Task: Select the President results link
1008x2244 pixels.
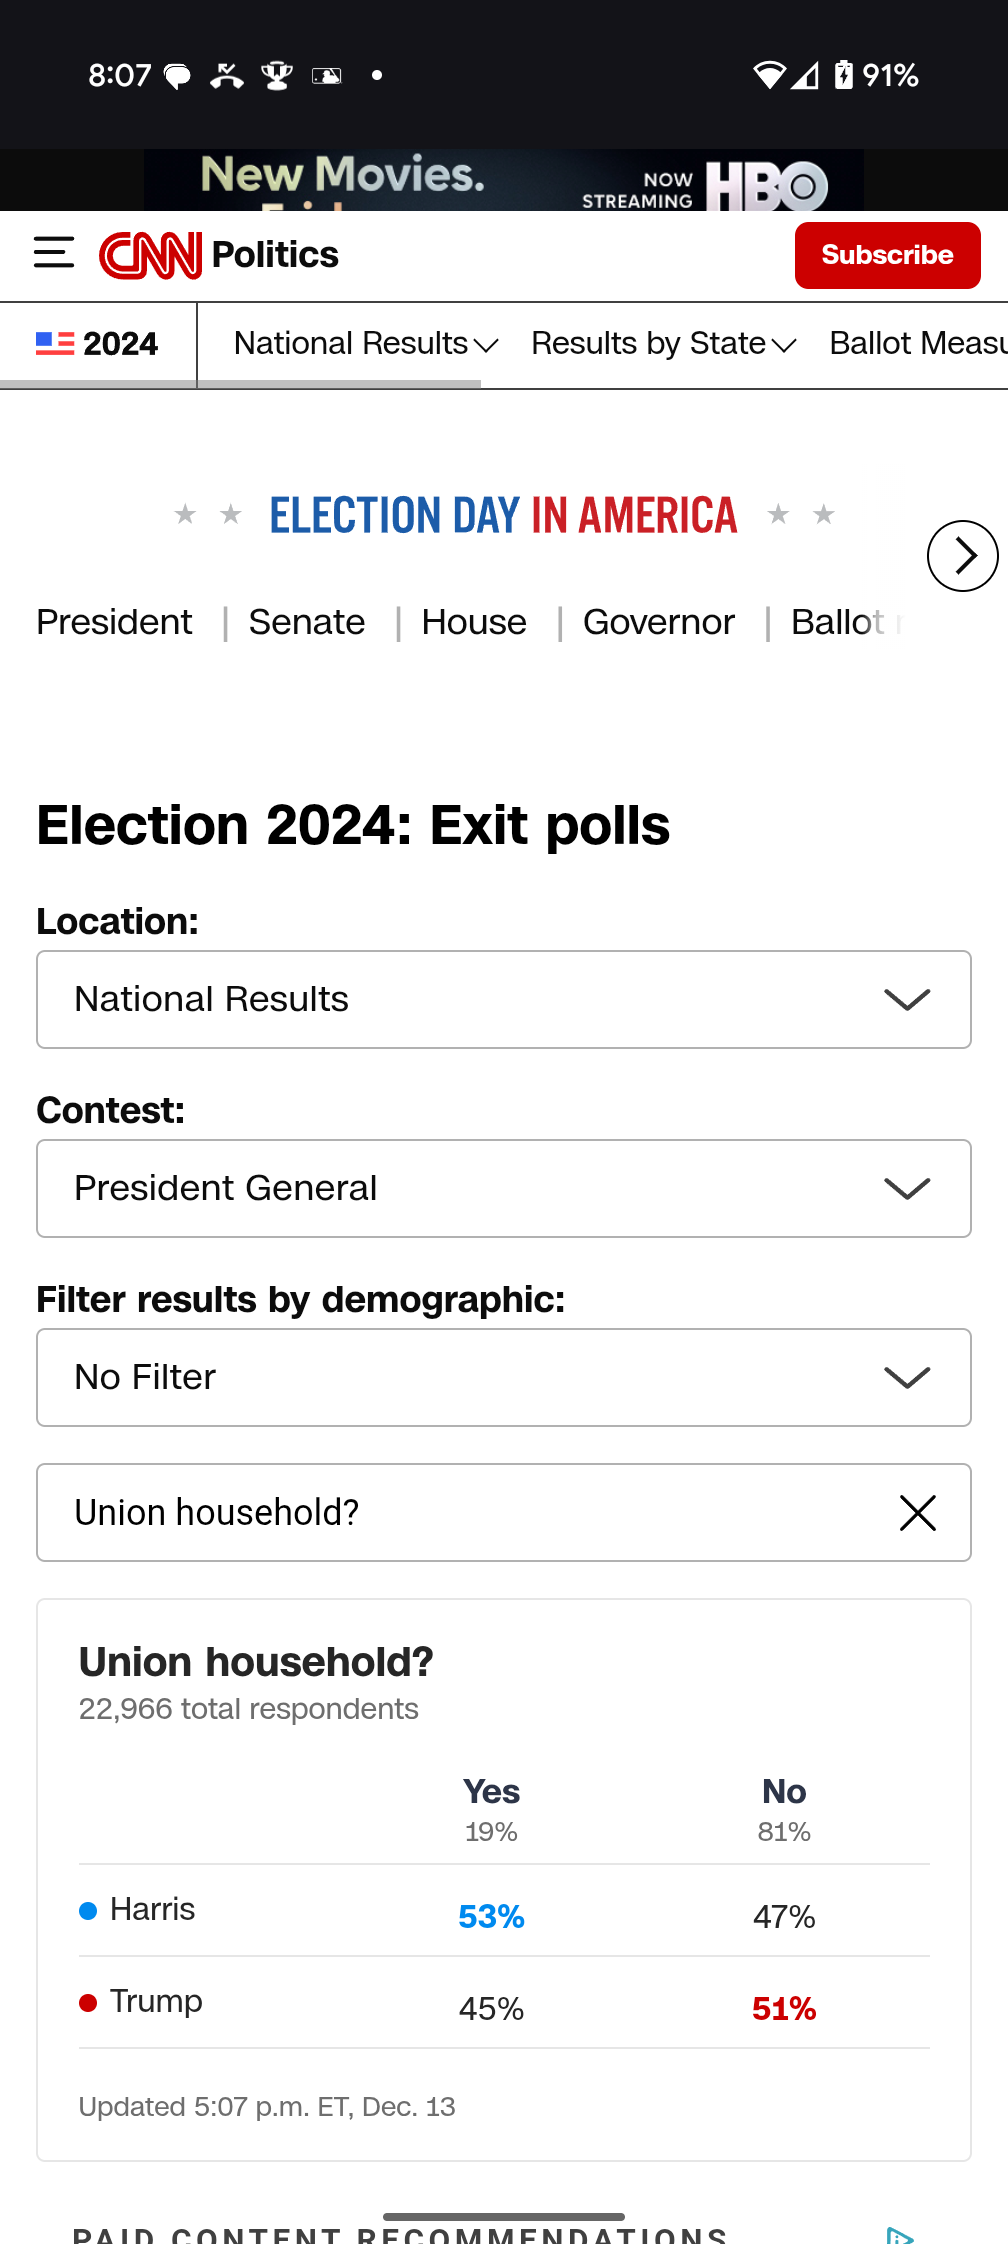Action: click(114, 622)
